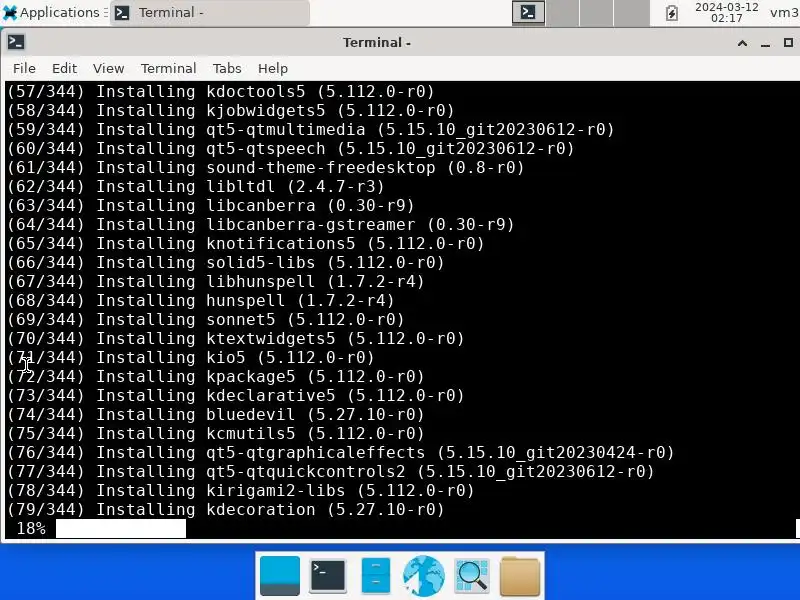Maximize the Terminal window
800x600 pixels.
pos(788,42)
